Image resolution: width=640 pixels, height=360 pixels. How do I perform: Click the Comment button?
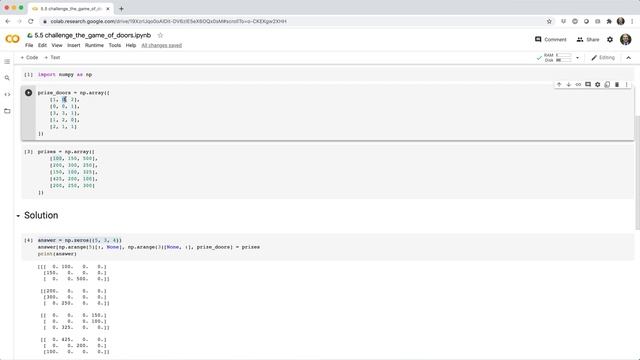coord(551,40)
